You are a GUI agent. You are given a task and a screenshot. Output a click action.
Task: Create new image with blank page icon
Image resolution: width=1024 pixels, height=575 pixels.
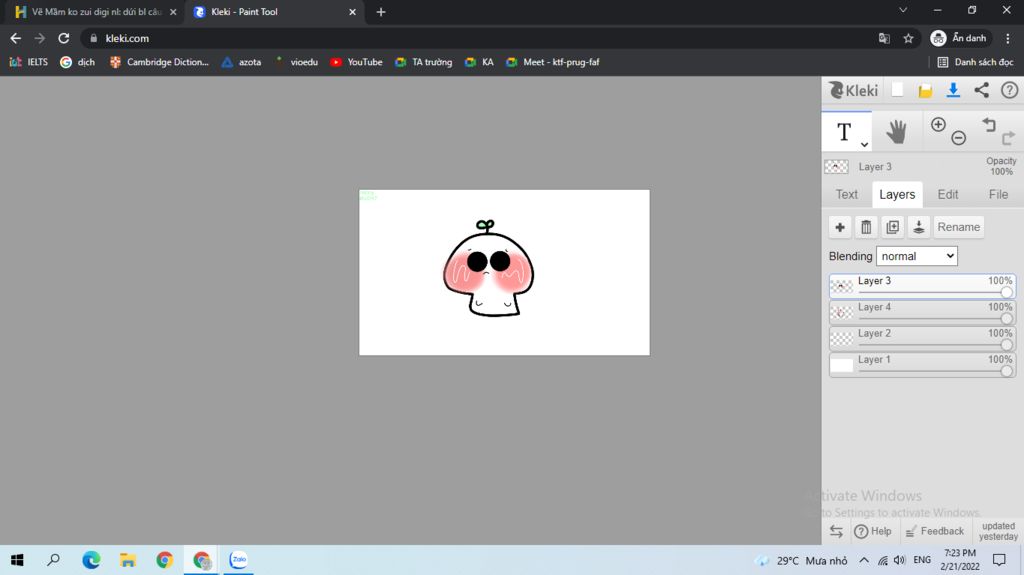point(897,90)
